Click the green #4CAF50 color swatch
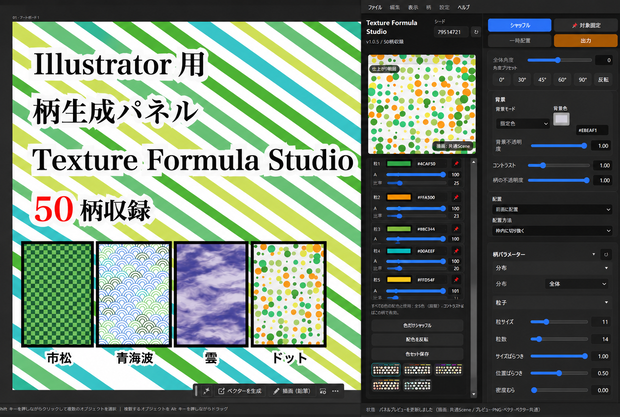The height and width of the screenshot is (417, 620). point(399,164)
